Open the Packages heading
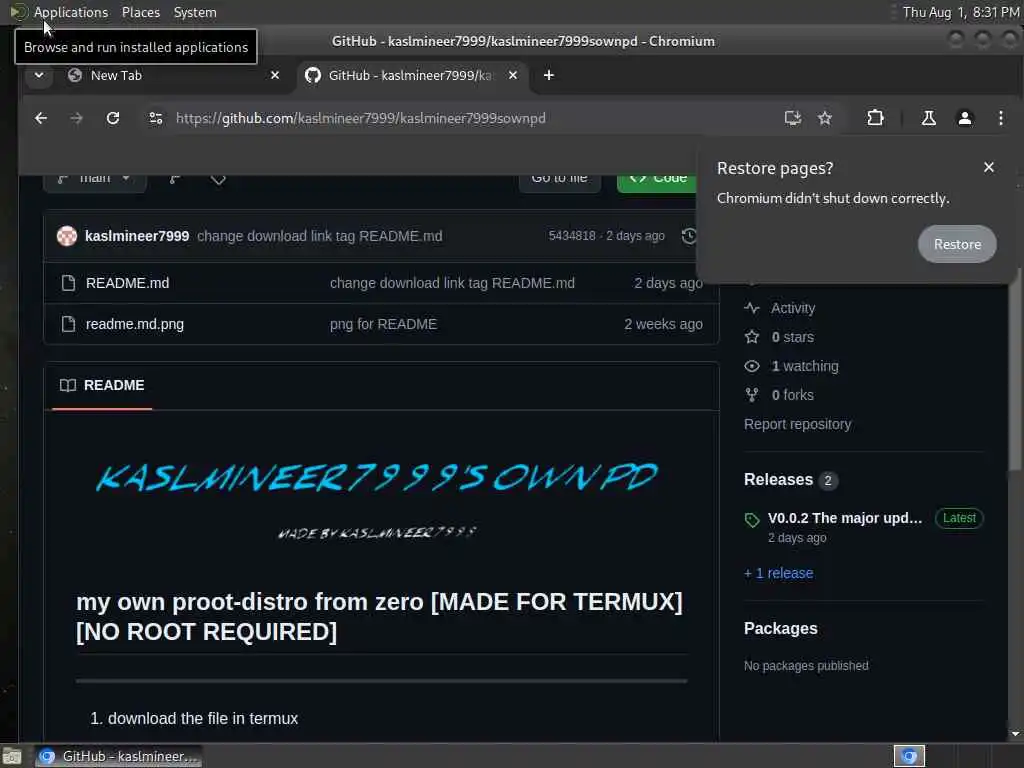 (780, 628)
